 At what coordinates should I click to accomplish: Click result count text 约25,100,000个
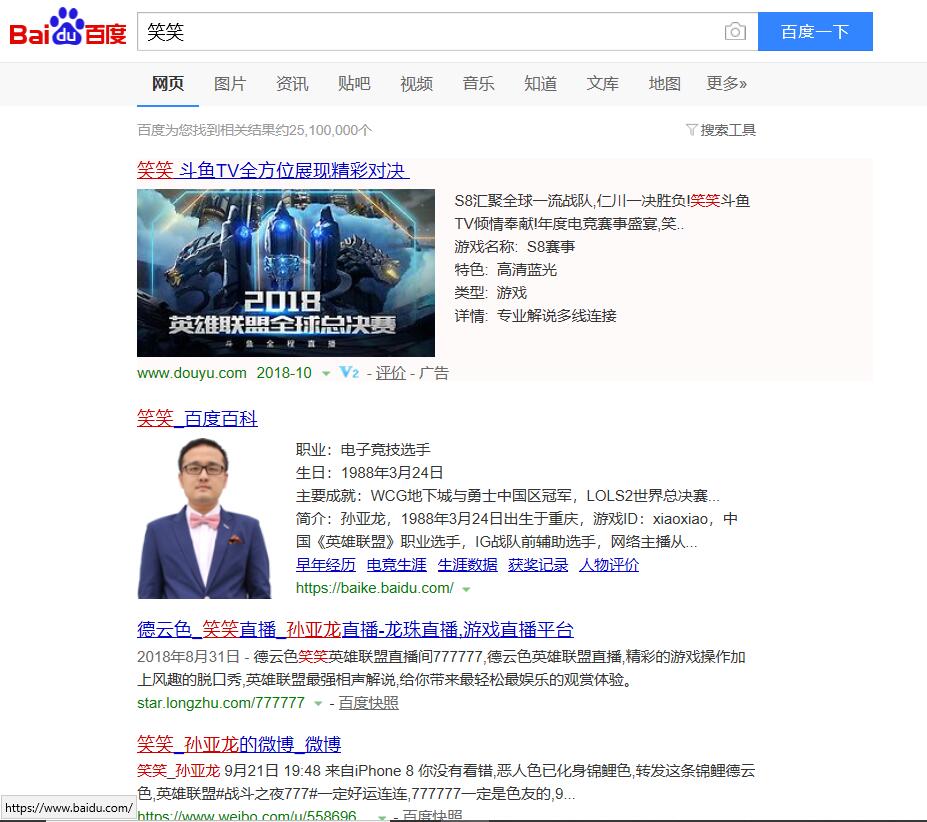[x=324, y=130]
